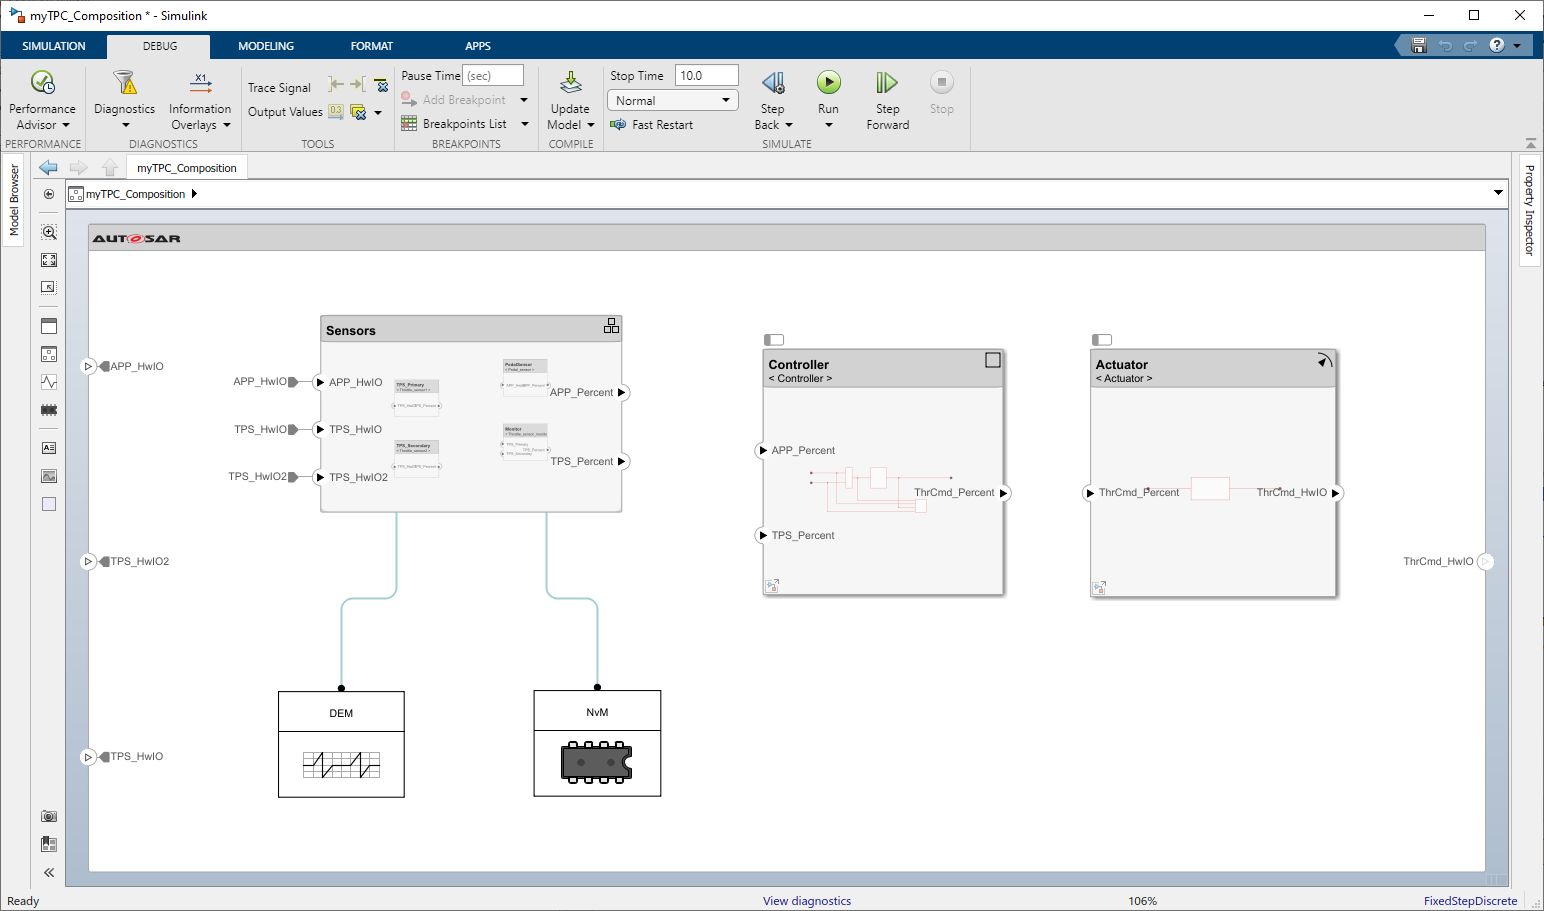Click the View diagnostics link
The height and width of the screenshot is (911, 1544).
(806, 900)
